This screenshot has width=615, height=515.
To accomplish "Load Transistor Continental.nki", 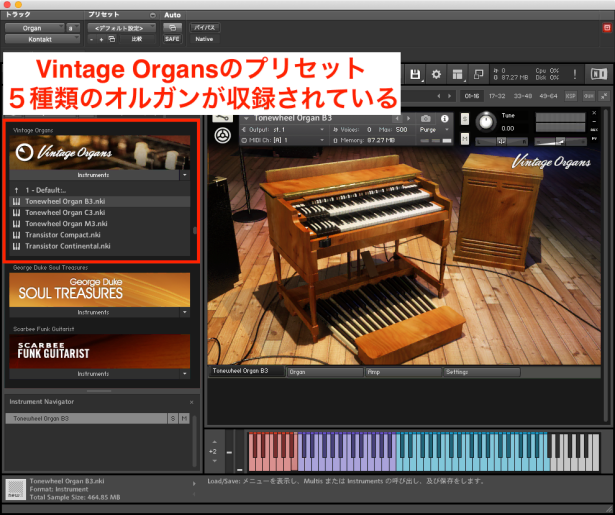I will pyautogui.click(x=100, y=246).
